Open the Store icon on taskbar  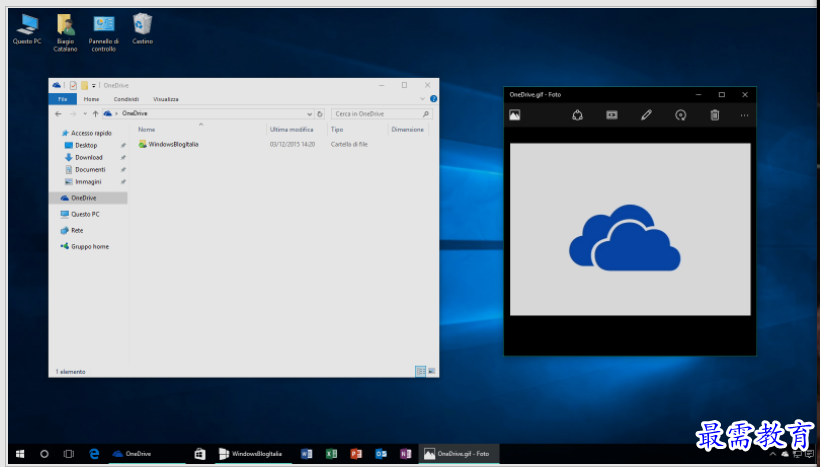(199, 454)
